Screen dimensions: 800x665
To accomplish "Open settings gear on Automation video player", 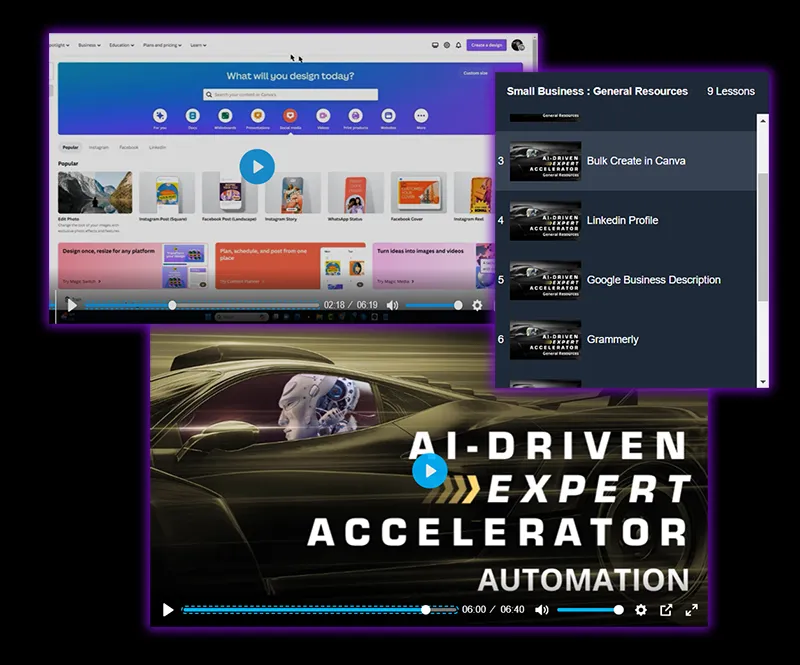I will tap(641, 609).
